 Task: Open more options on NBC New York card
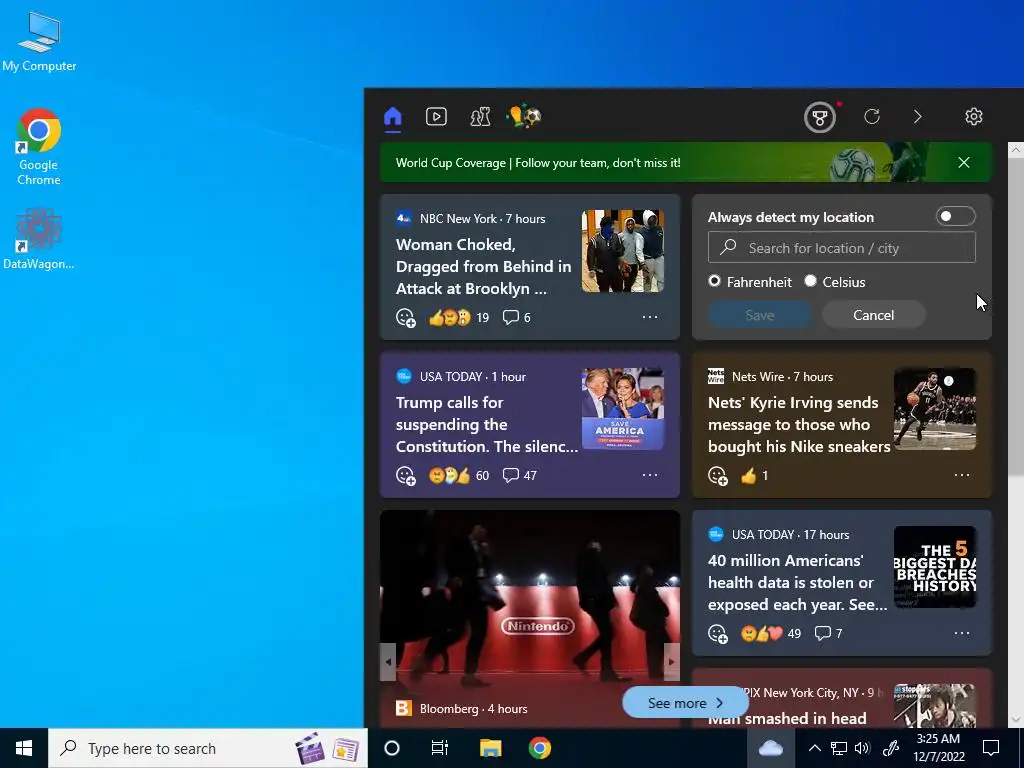(x=650, y=317)
